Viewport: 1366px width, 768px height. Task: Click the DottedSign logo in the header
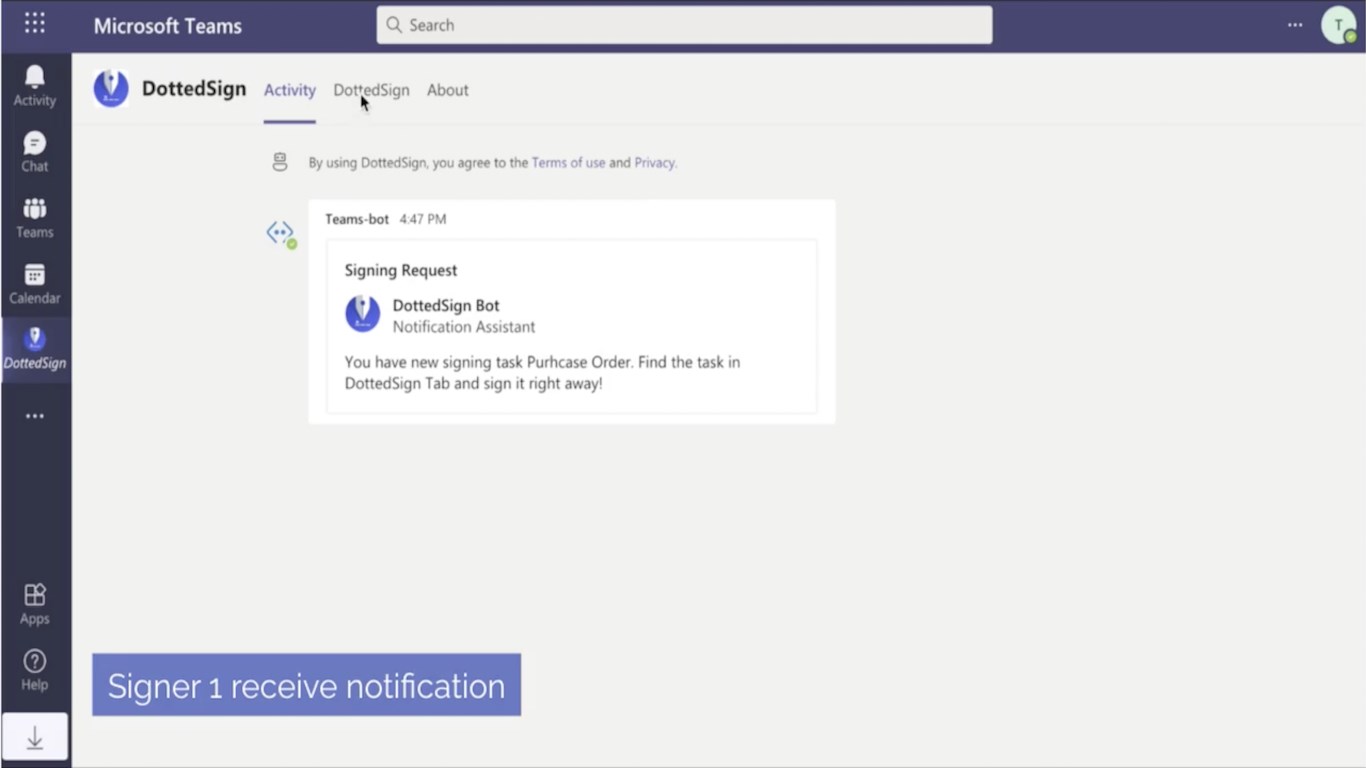click(111, 89)
